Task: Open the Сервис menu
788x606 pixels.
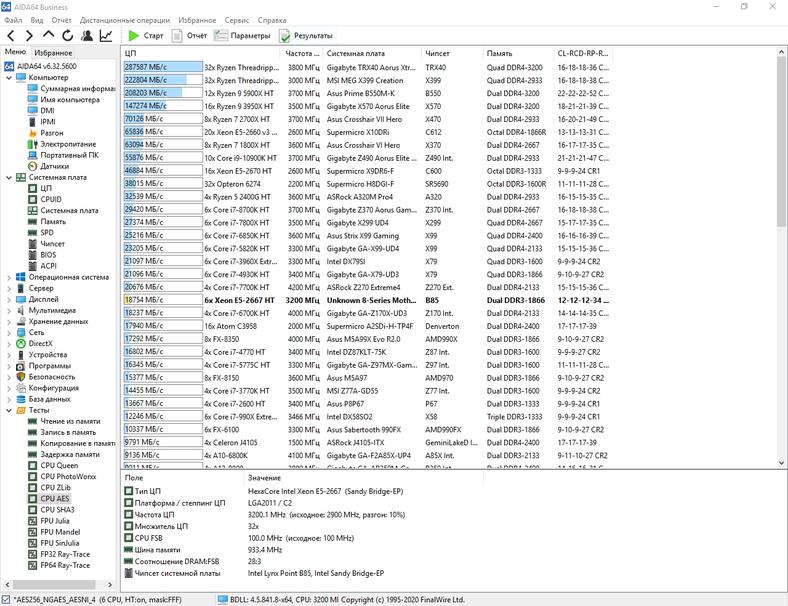Action: pos(237,20)
